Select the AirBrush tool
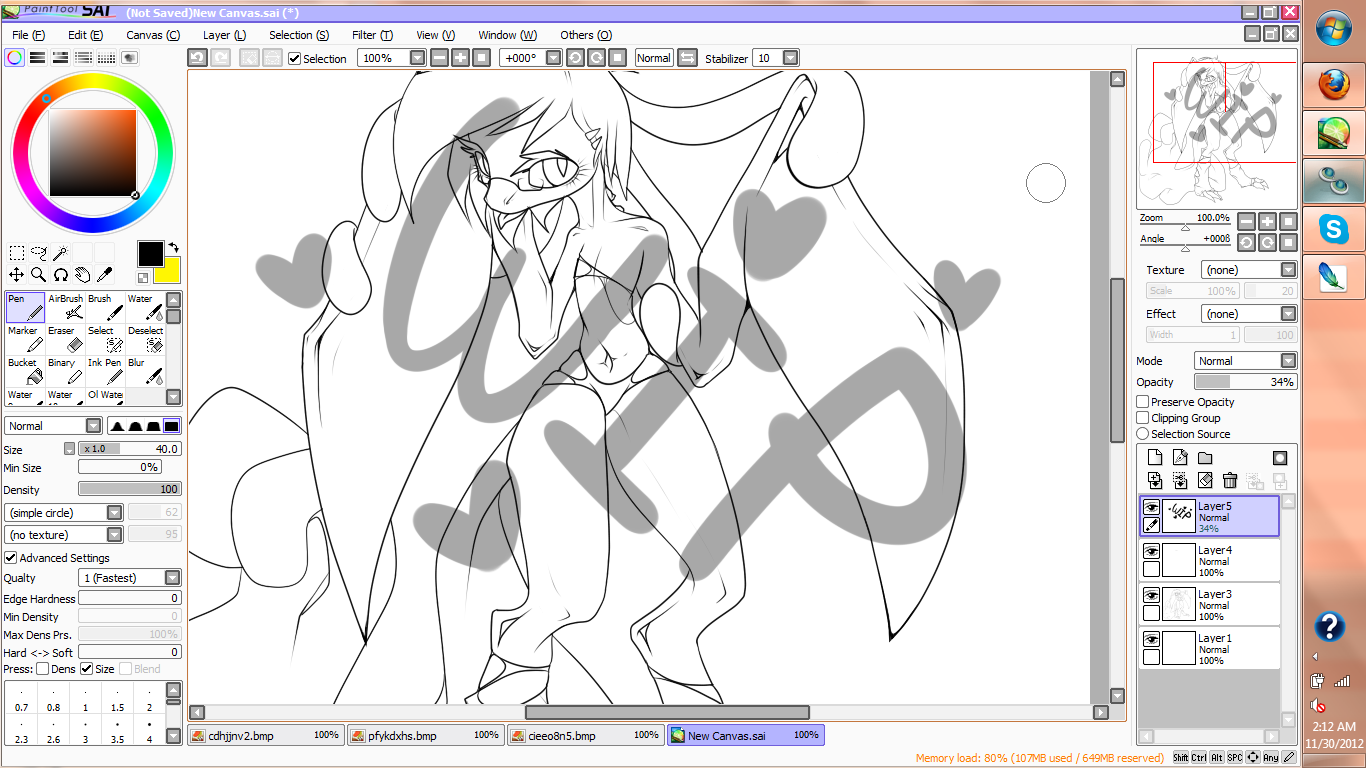 pyautogui.click(x=65, y=307)
